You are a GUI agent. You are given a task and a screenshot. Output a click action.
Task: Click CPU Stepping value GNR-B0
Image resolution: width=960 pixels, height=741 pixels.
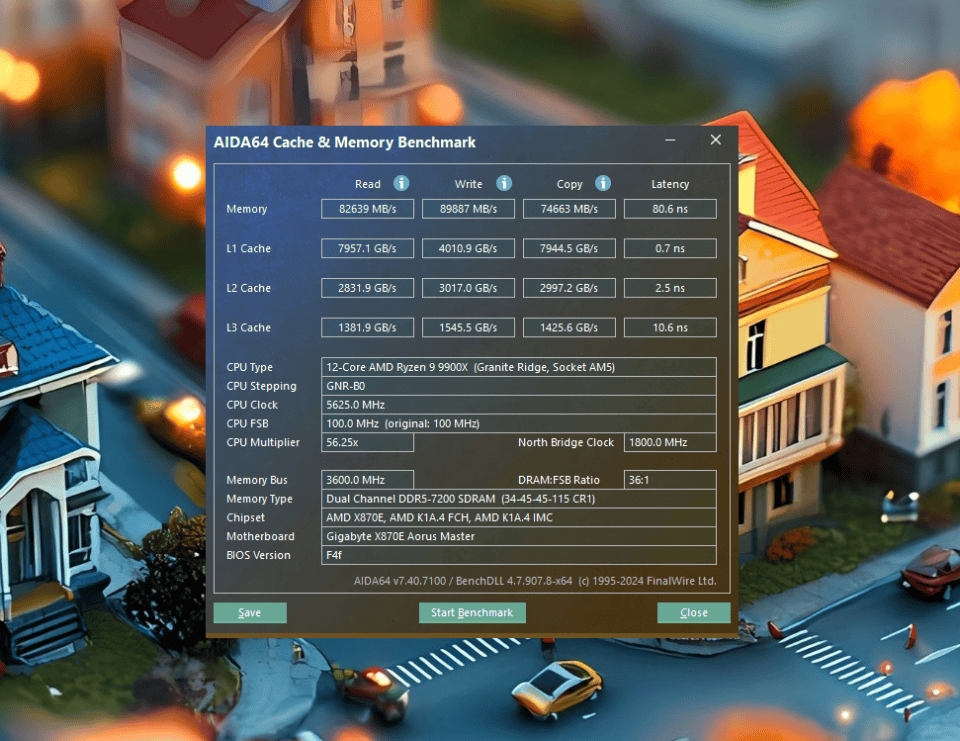519,386
